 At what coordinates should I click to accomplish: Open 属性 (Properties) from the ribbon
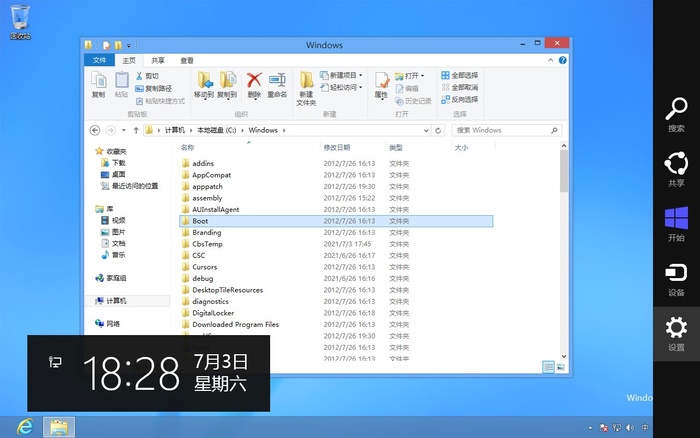coord(381,84)
